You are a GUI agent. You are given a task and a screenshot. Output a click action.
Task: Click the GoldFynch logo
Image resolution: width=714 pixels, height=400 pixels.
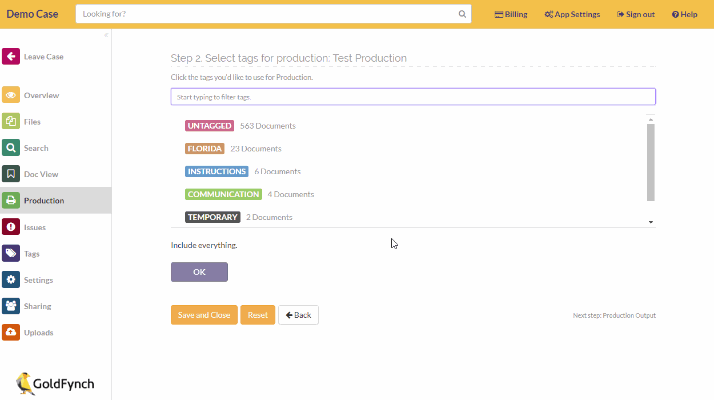(55, 384)
